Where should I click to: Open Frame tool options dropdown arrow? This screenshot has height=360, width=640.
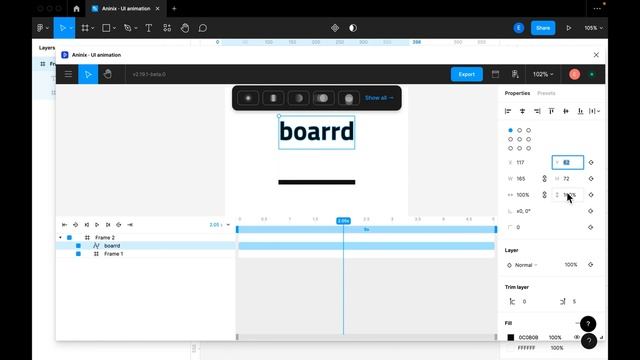pos(93,28)
